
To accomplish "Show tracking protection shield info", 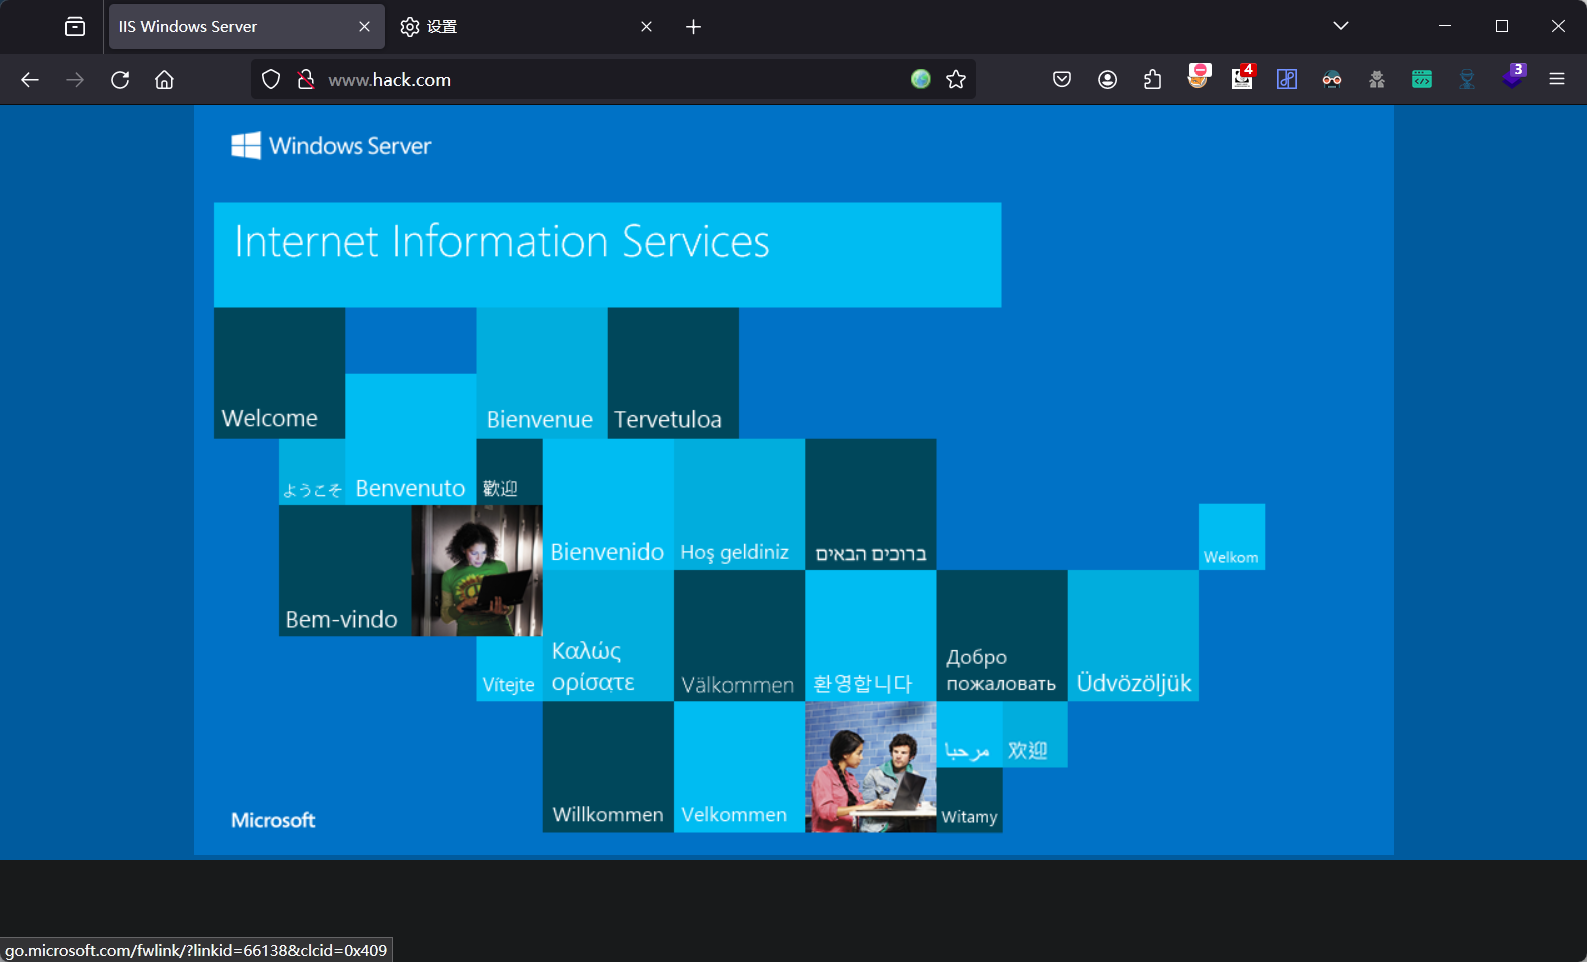I will (x=271, y=80).
